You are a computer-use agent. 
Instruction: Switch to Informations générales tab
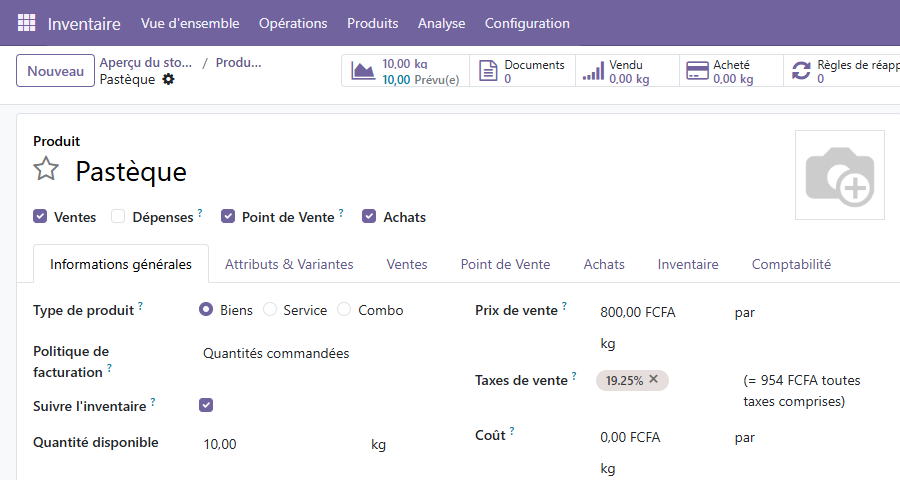click(121, 264)
